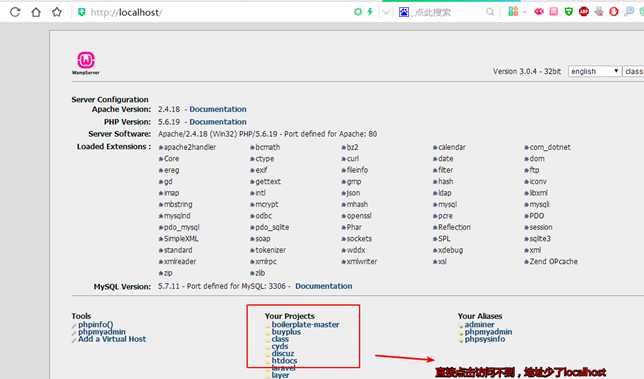
Task: Click the Baidu paw search engine icon
Action: (x=404, y=12)
